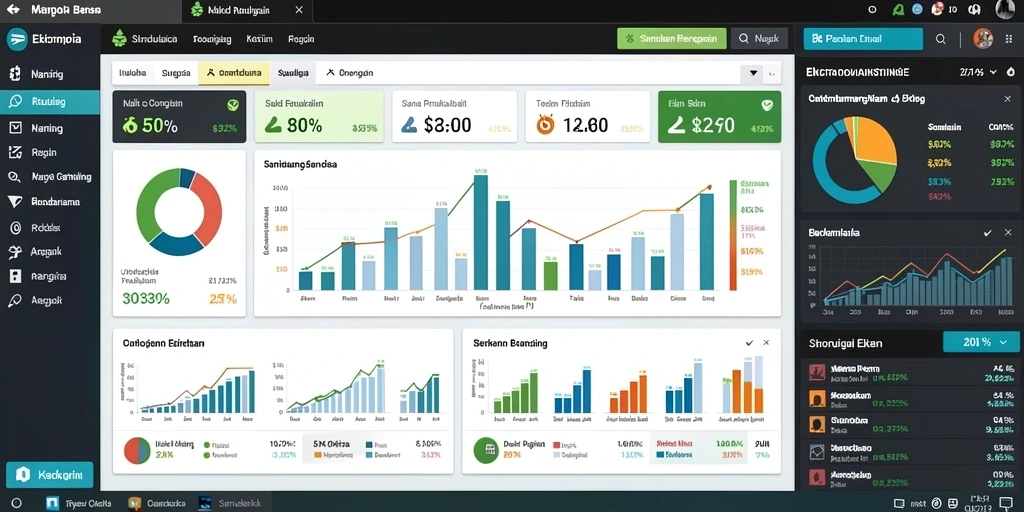Viewport: 1024px width, 512px height.
Task: Toggle the green check on the Nait o Congtan card
Action: 232,104
